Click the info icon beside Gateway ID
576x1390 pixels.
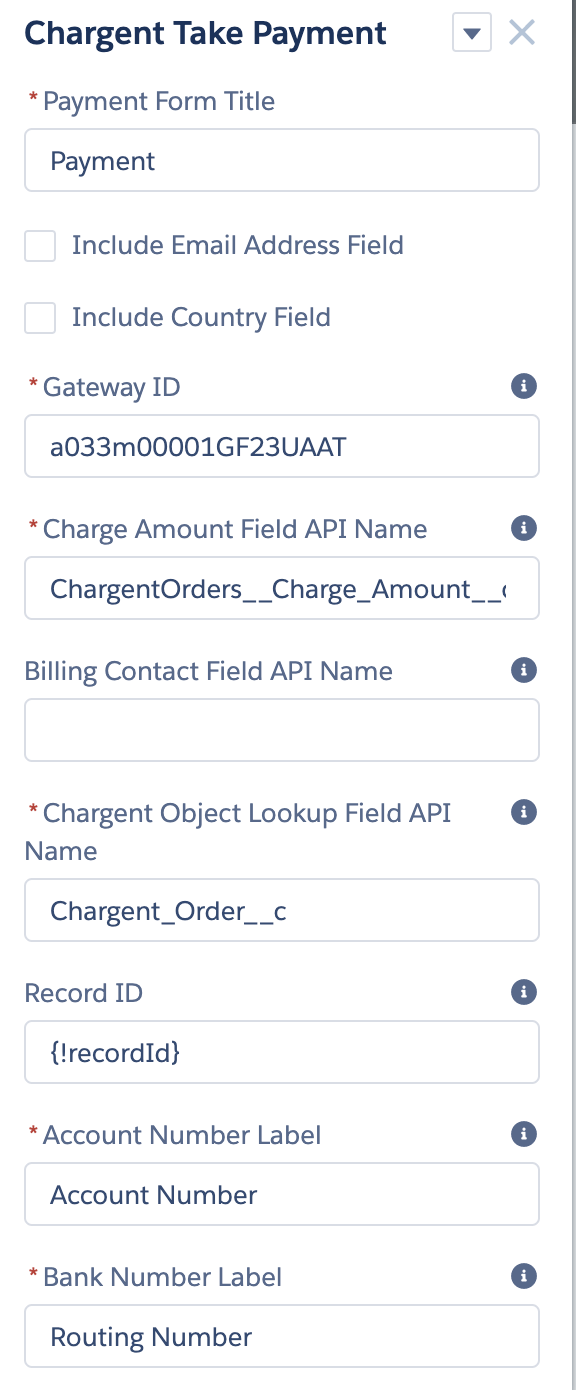[523, 386]
